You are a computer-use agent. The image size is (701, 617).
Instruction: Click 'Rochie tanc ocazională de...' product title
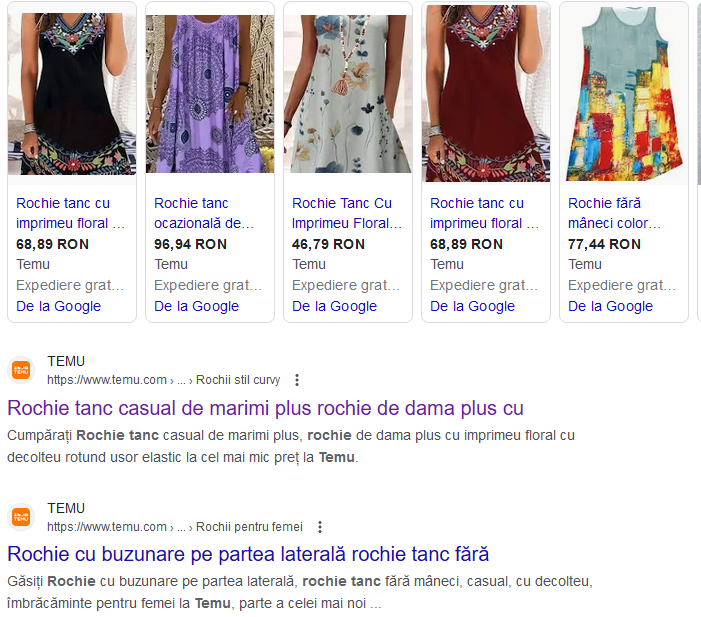204,213
